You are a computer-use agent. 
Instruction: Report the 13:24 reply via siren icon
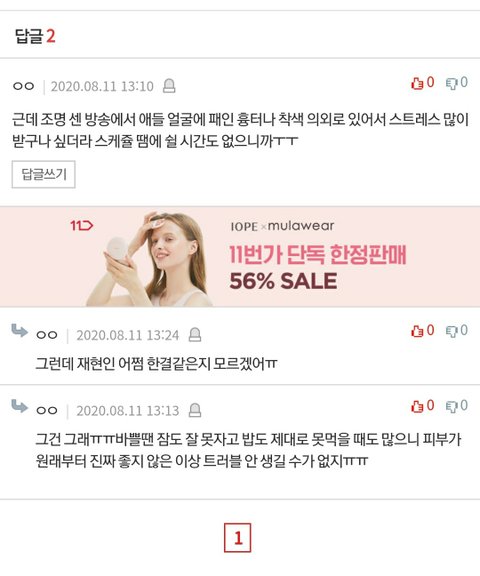[x=195, y=335]
